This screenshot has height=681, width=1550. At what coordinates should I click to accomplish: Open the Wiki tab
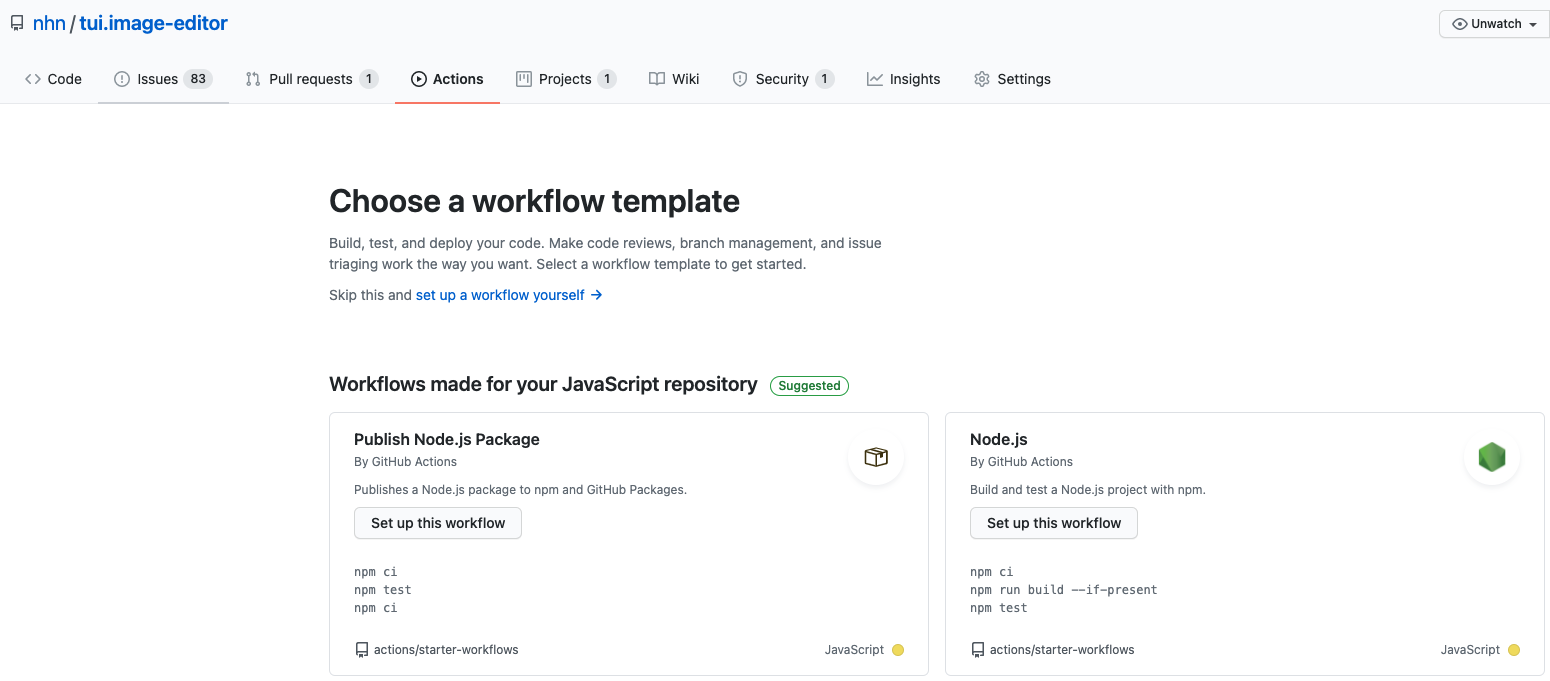(674, 79)
